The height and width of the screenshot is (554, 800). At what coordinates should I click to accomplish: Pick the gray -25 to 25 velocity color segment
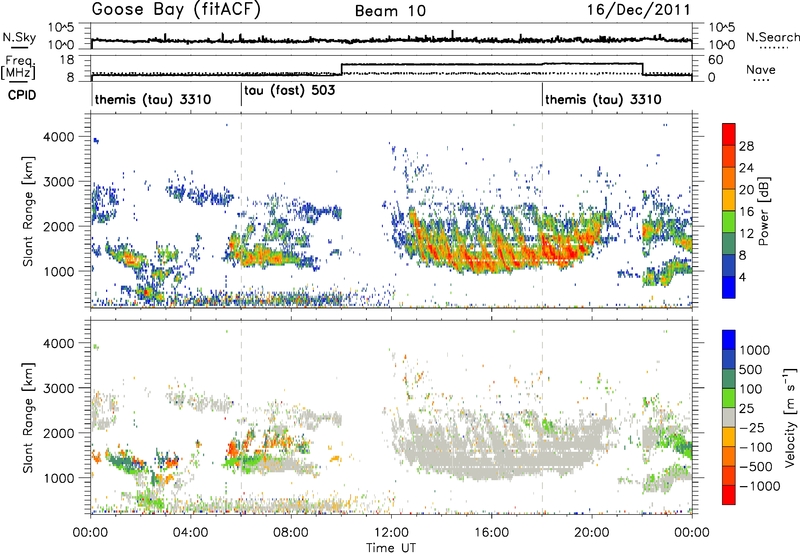729,418
